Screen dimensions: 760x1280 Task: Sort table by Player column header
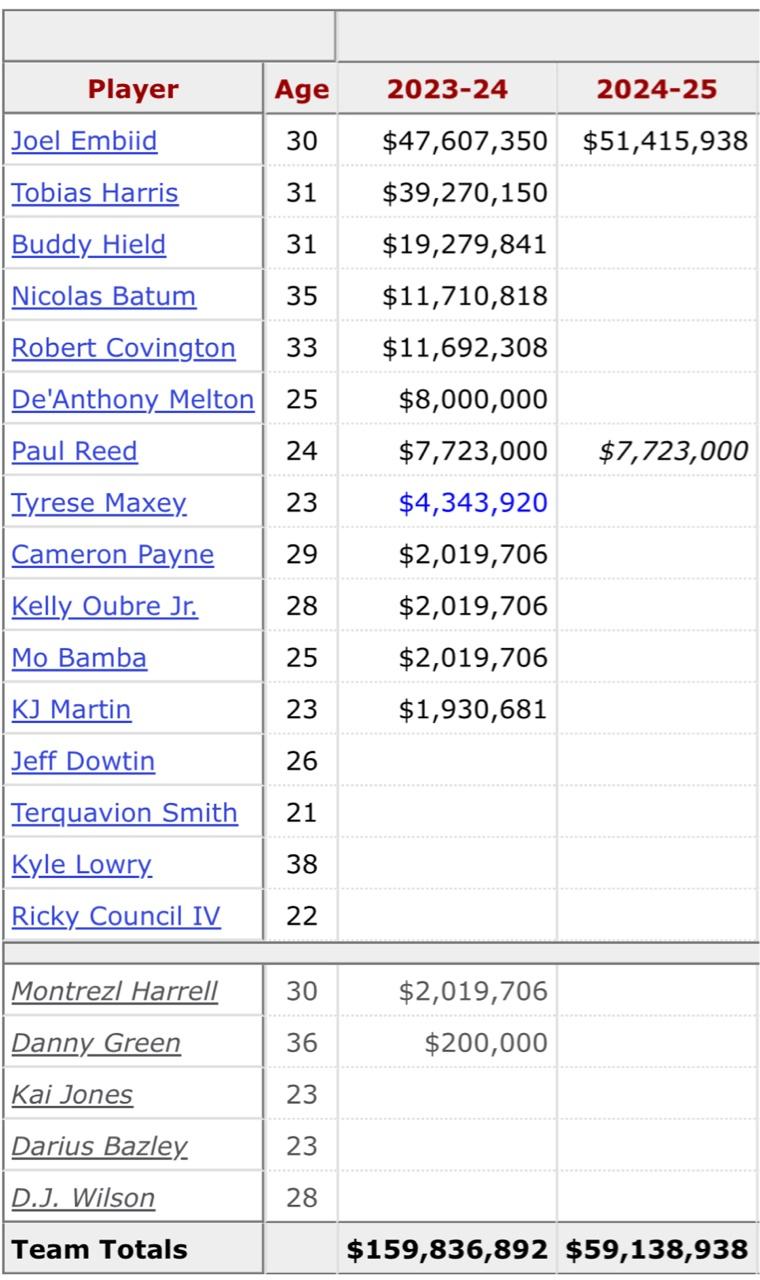pyautogui.click(x=133, y=89)
